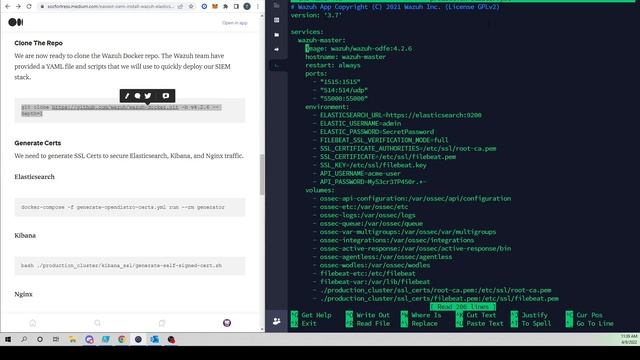Image resolution: width=640 pixels, height=360 pixels.
Task: Click the 'Open in app' link
Action: pos(235,23)
